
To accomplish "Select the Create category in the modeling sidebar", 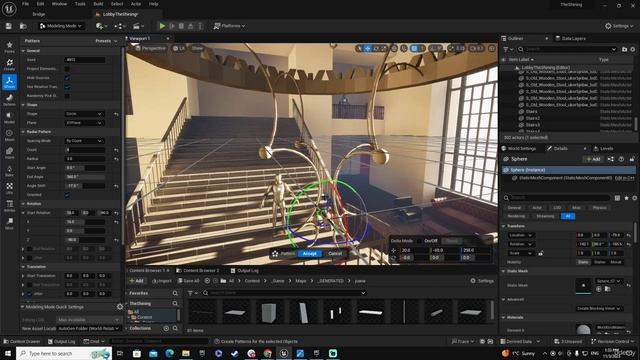I will pyautogui.click(x=9, y=64).
